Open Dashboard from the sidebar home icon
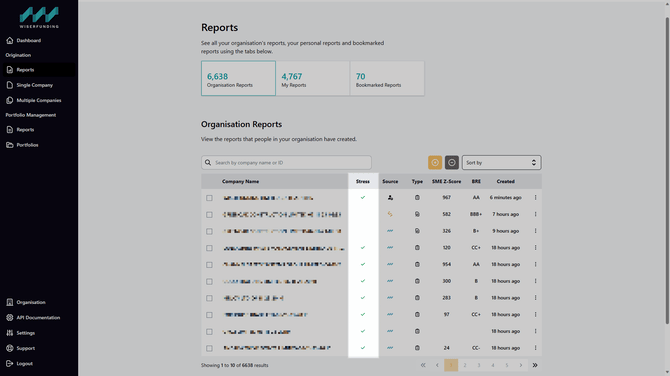This screenshot has height=376, width=670. 10,41
